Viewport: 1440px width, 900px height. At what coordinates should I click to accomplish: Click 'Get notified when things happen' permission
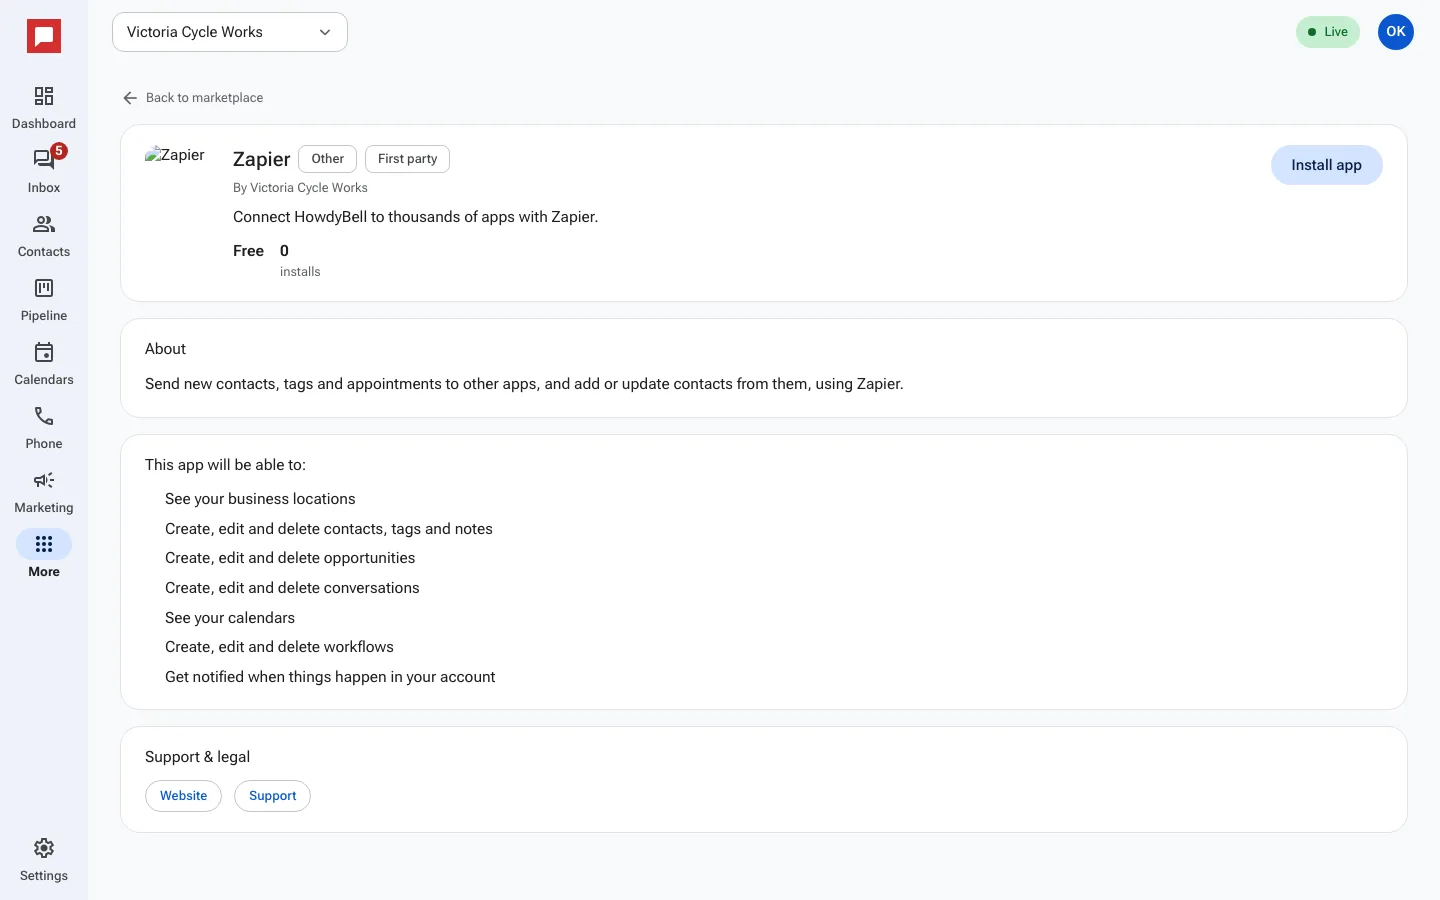coord(330,677)
